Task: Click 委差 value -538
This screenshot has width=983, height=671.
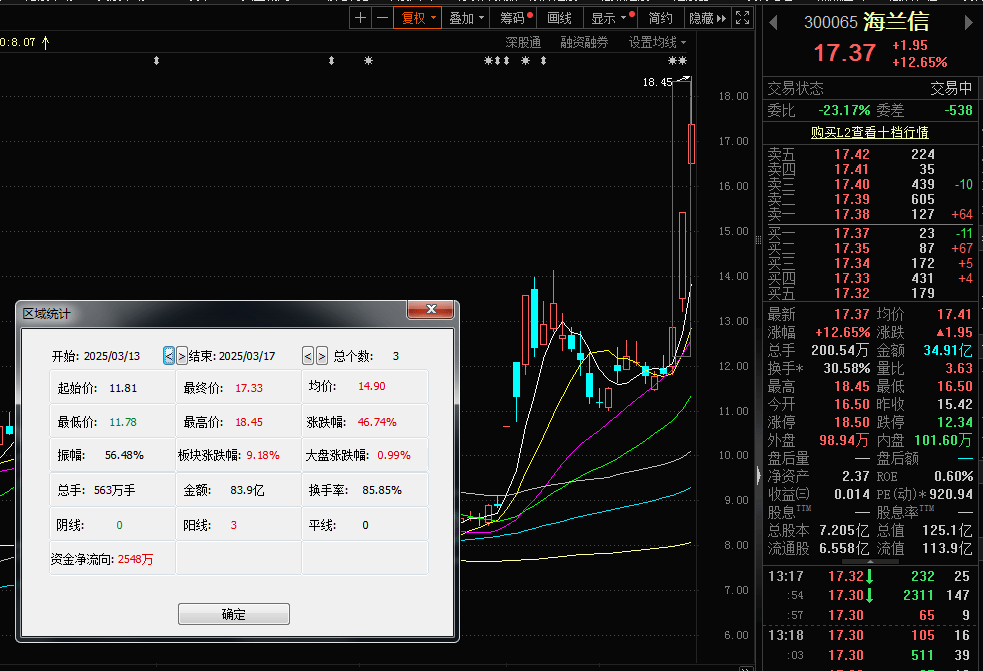Action: (959, 110)
